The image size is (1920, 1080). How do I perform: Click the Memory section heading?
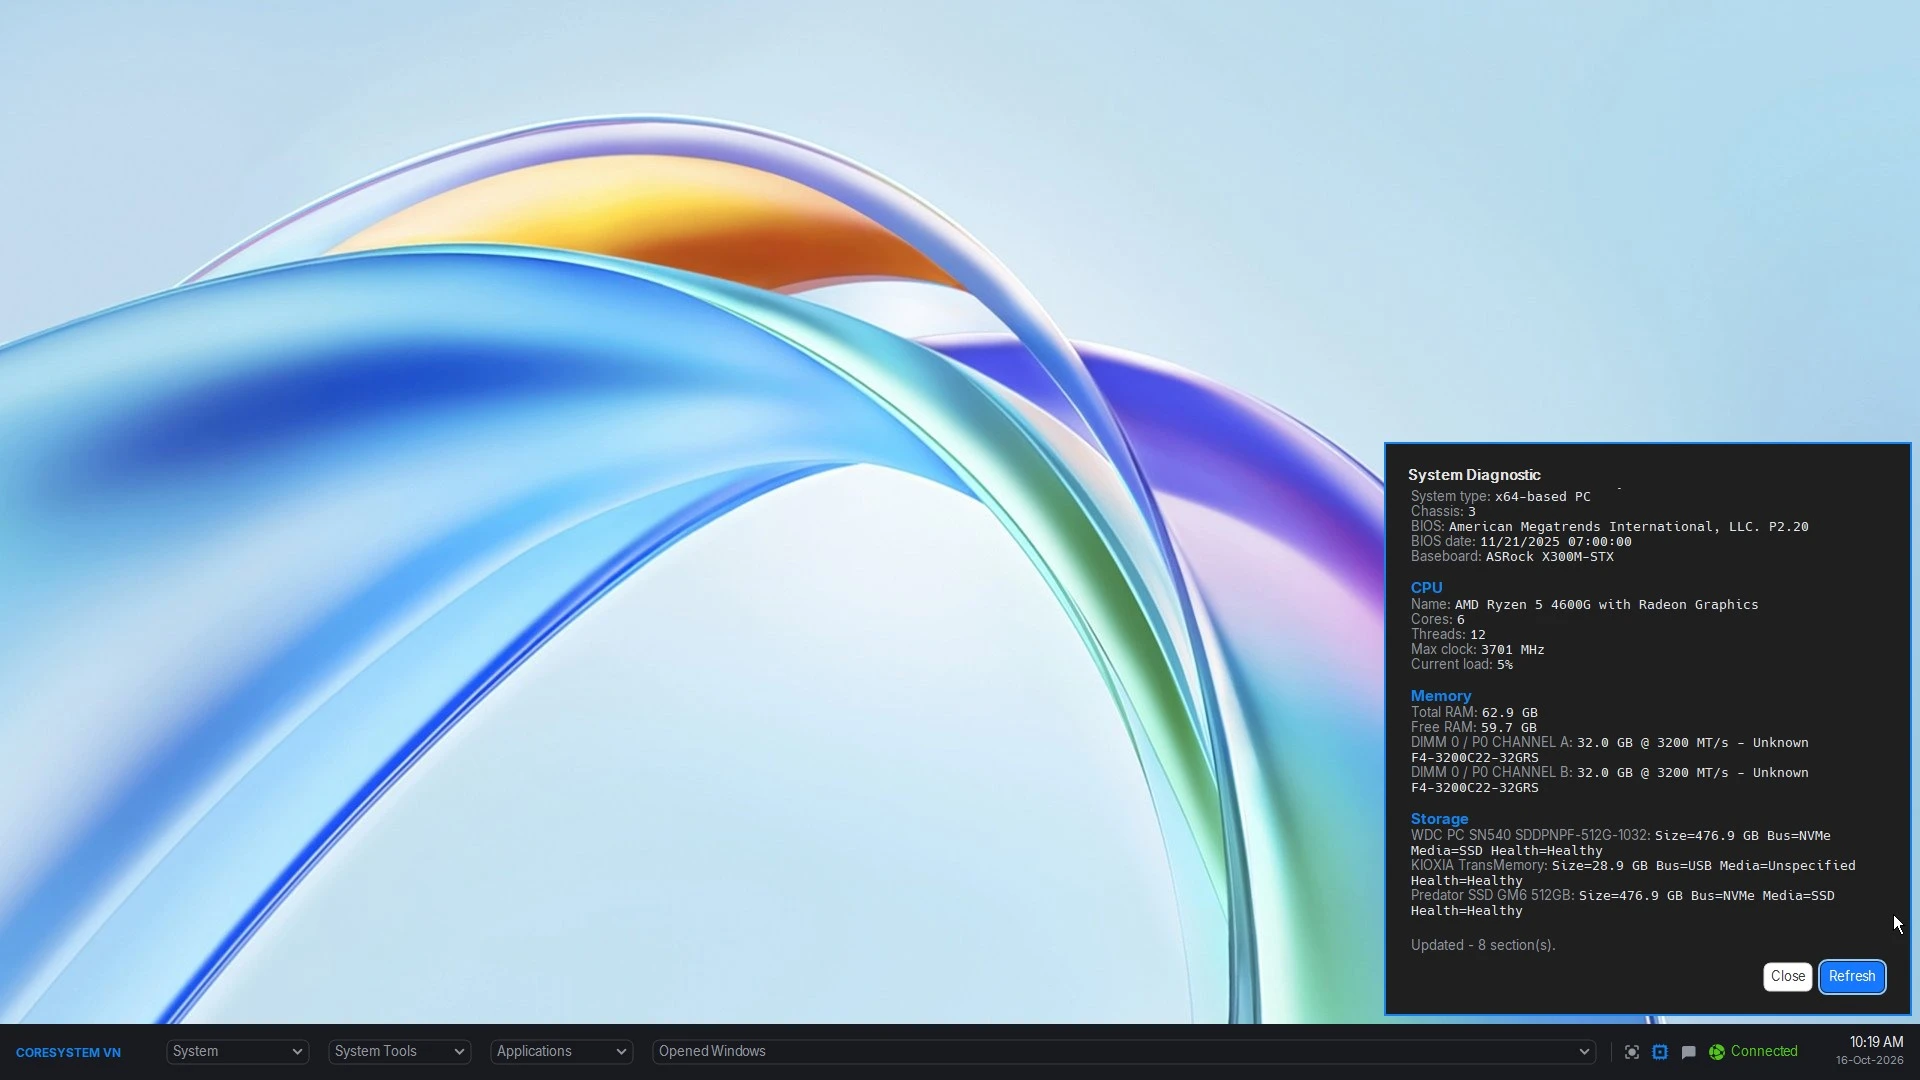tap(1440, 696)
